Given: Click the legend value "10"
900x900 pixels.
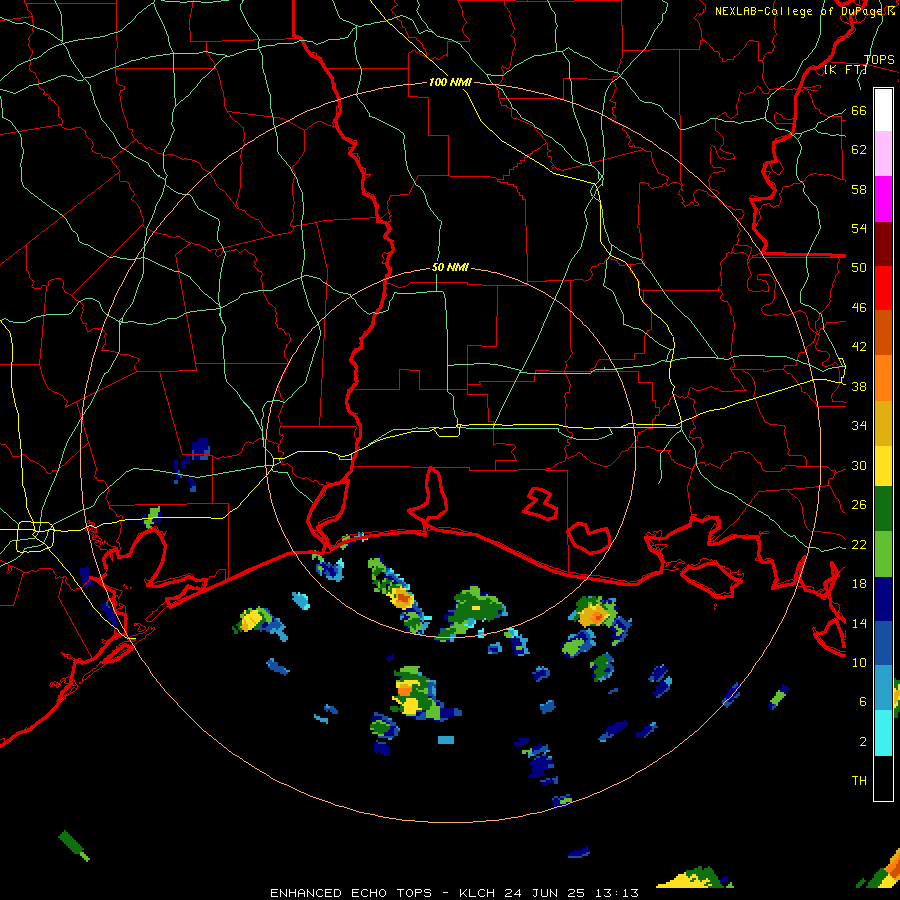Looking at the screenshot, I should pos(859,663).
